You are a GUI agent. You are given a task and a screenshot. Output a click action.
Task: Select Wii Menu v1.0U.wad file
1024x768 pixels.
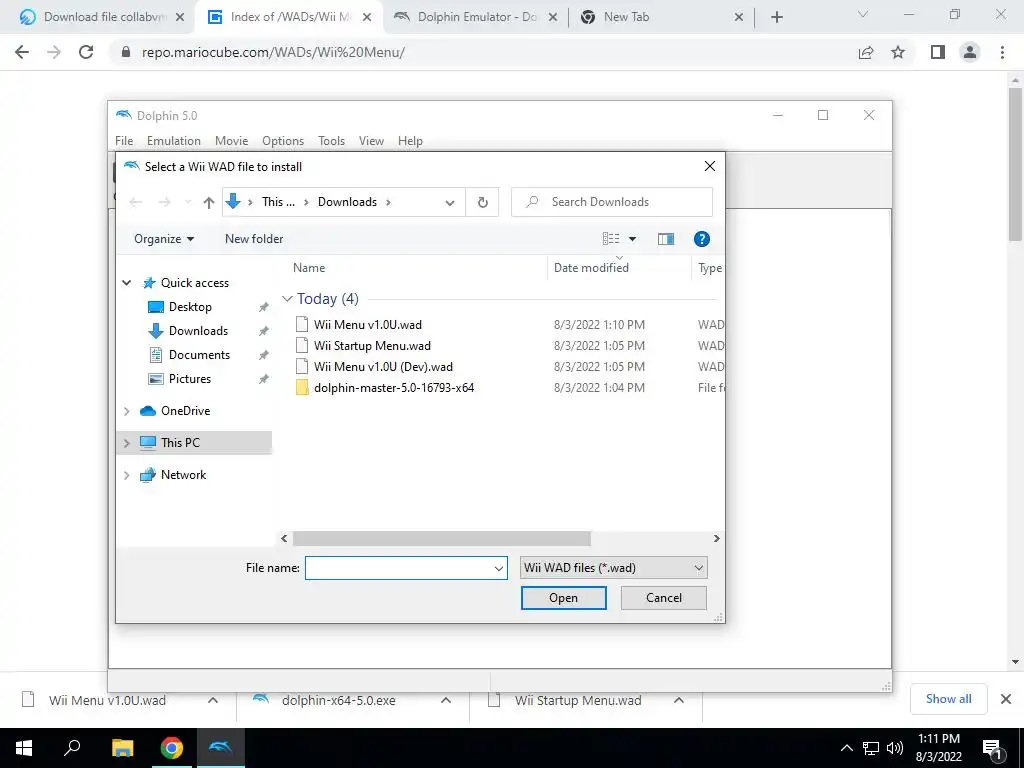coord(368,325)
